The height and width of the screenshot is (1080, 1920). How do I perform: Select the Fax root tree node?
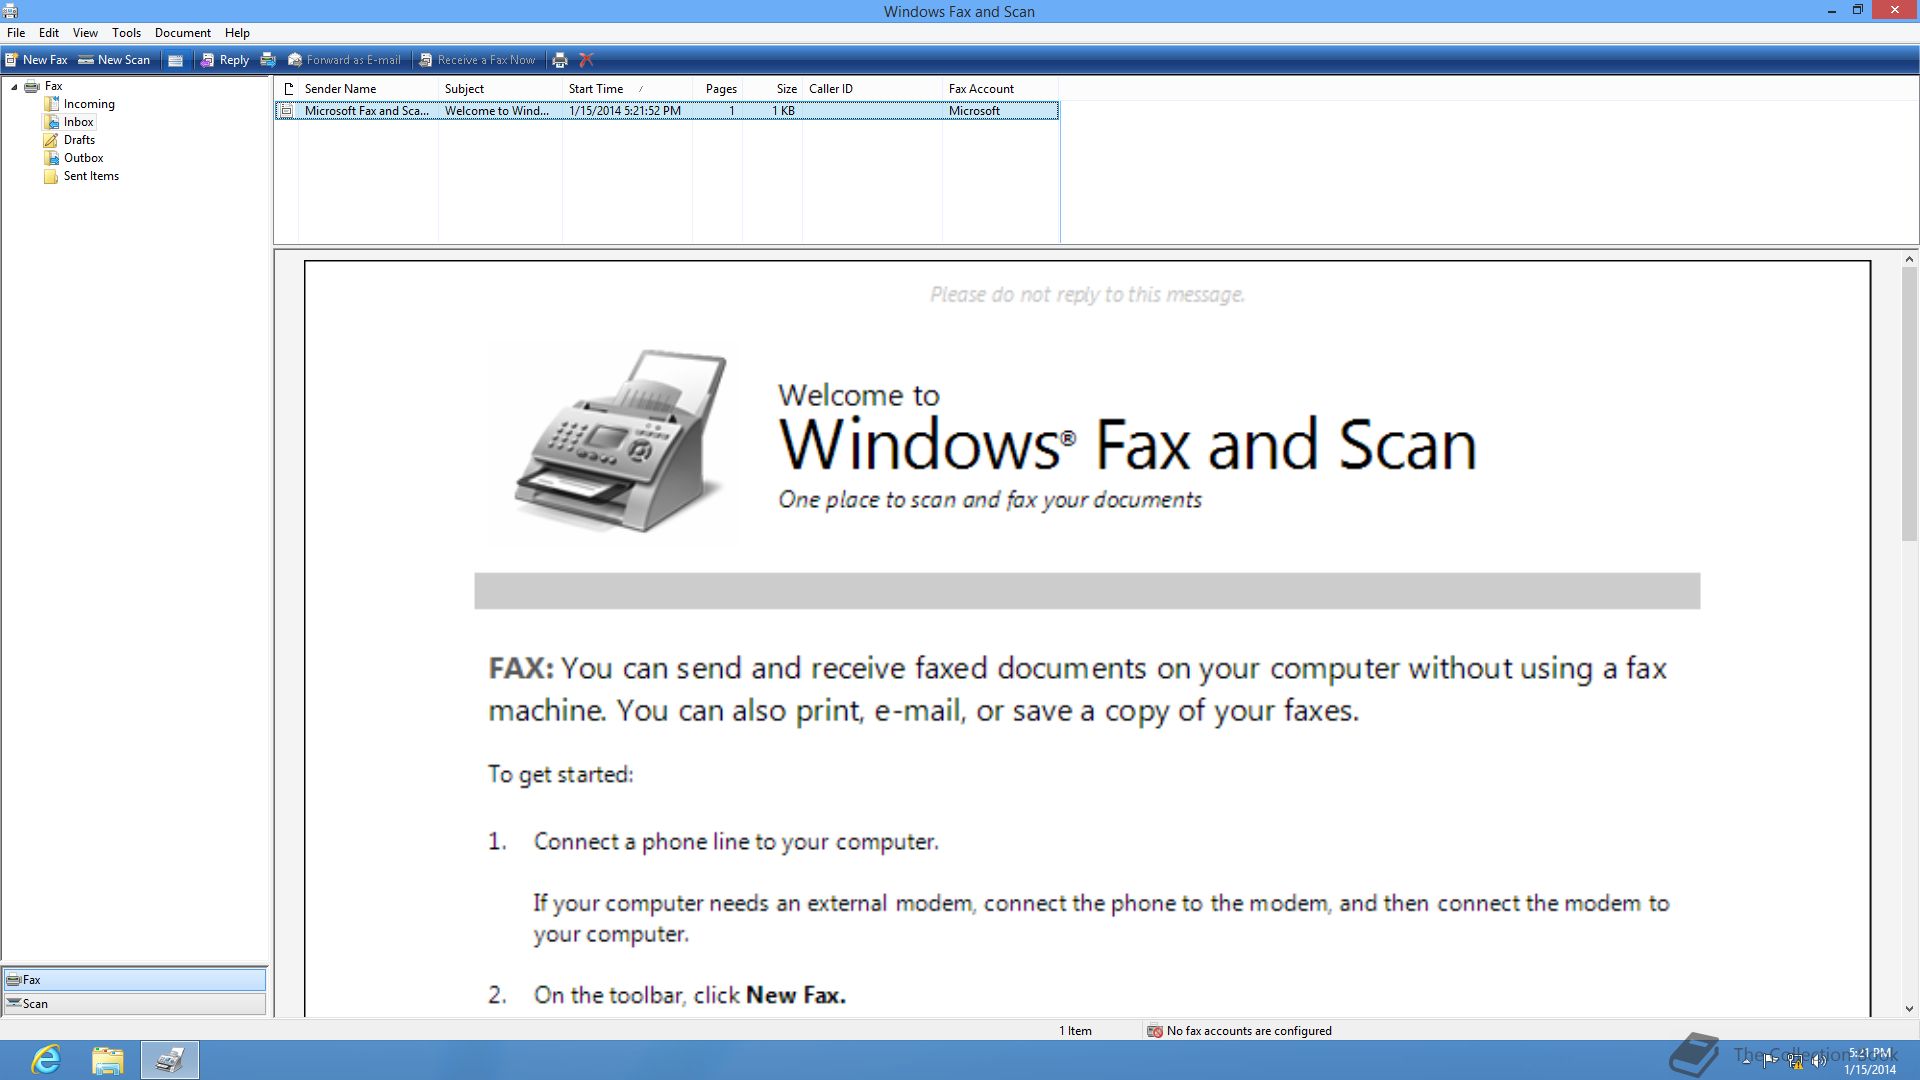(x=54, y=86)
